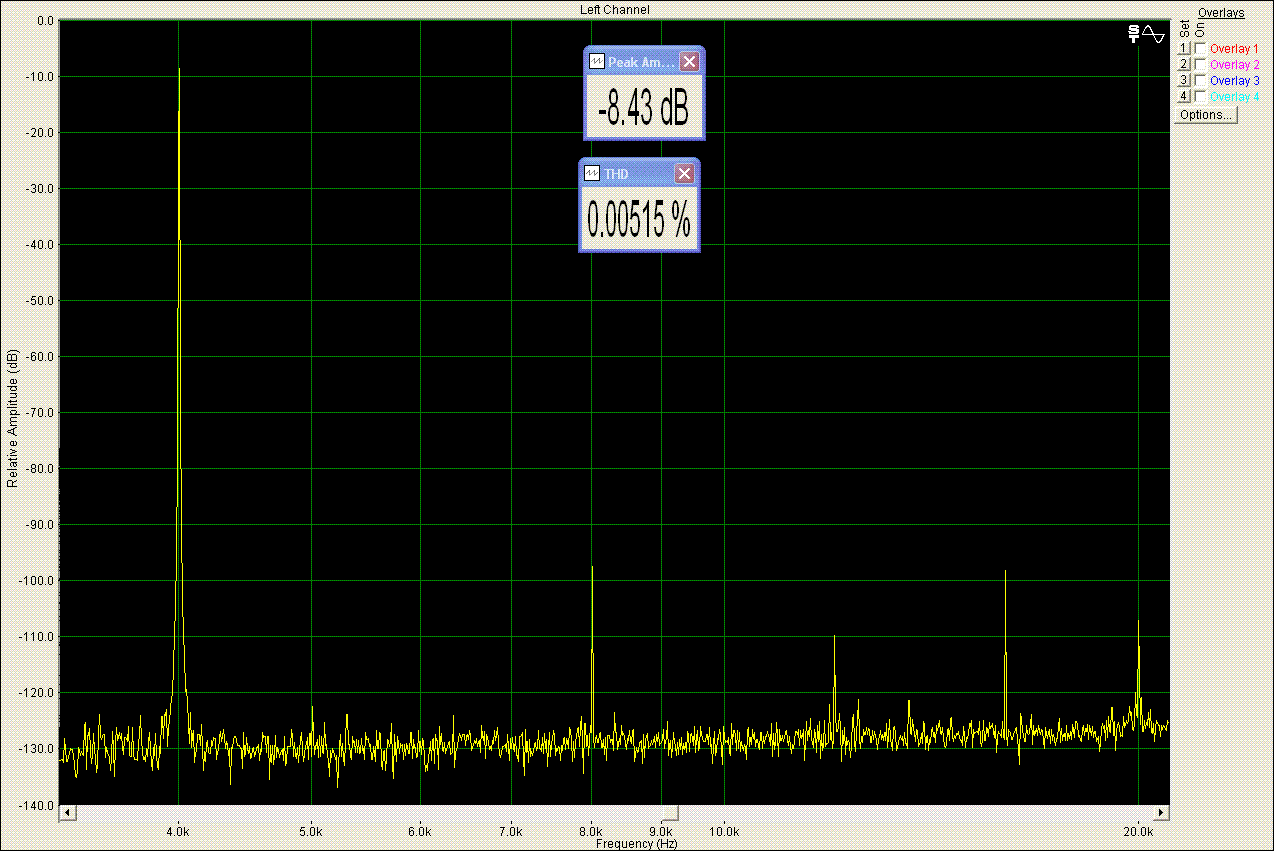Close the Peak Amplitude readout window

(x=689, y=62)
